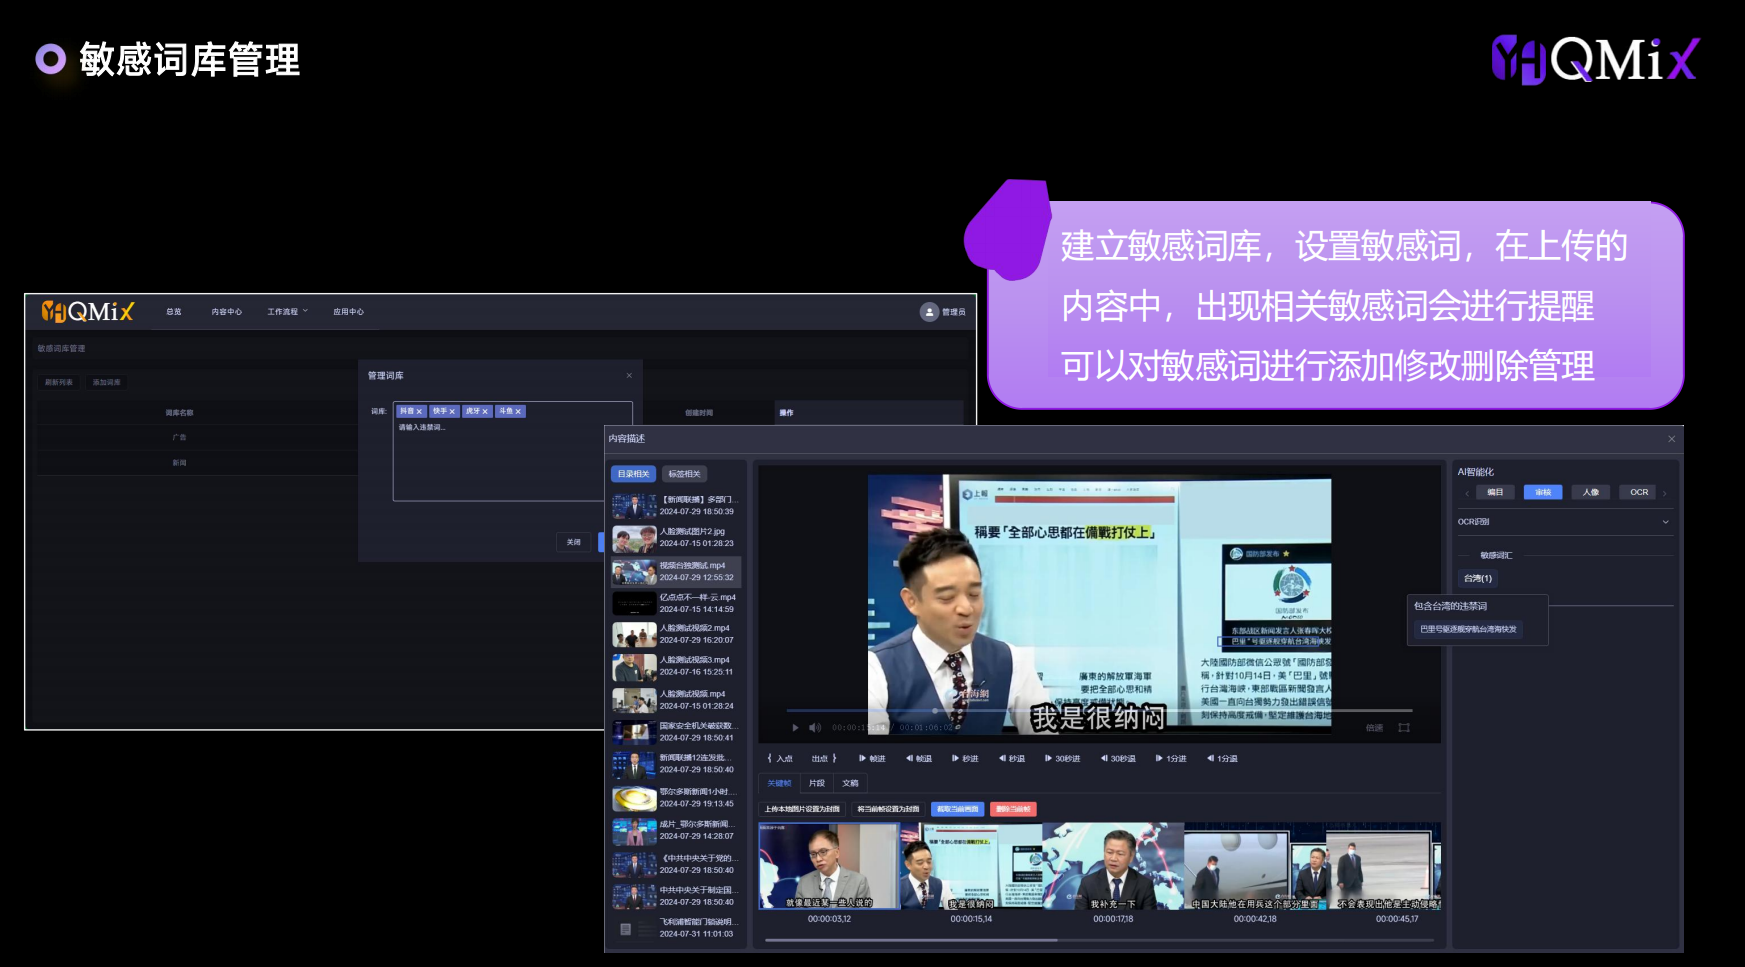Screen dimensions: 1745x967
Task: Select the 人像 tab in AI智能化 panel
Action: pyautogui.click(x=1591, y=492)
